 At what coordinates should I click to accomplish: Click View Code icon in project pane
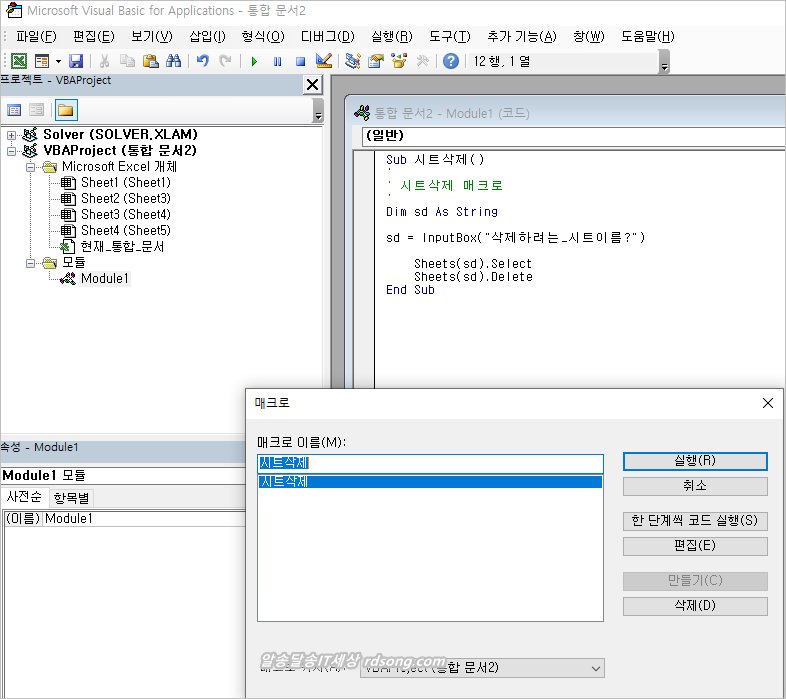(15, 110)
